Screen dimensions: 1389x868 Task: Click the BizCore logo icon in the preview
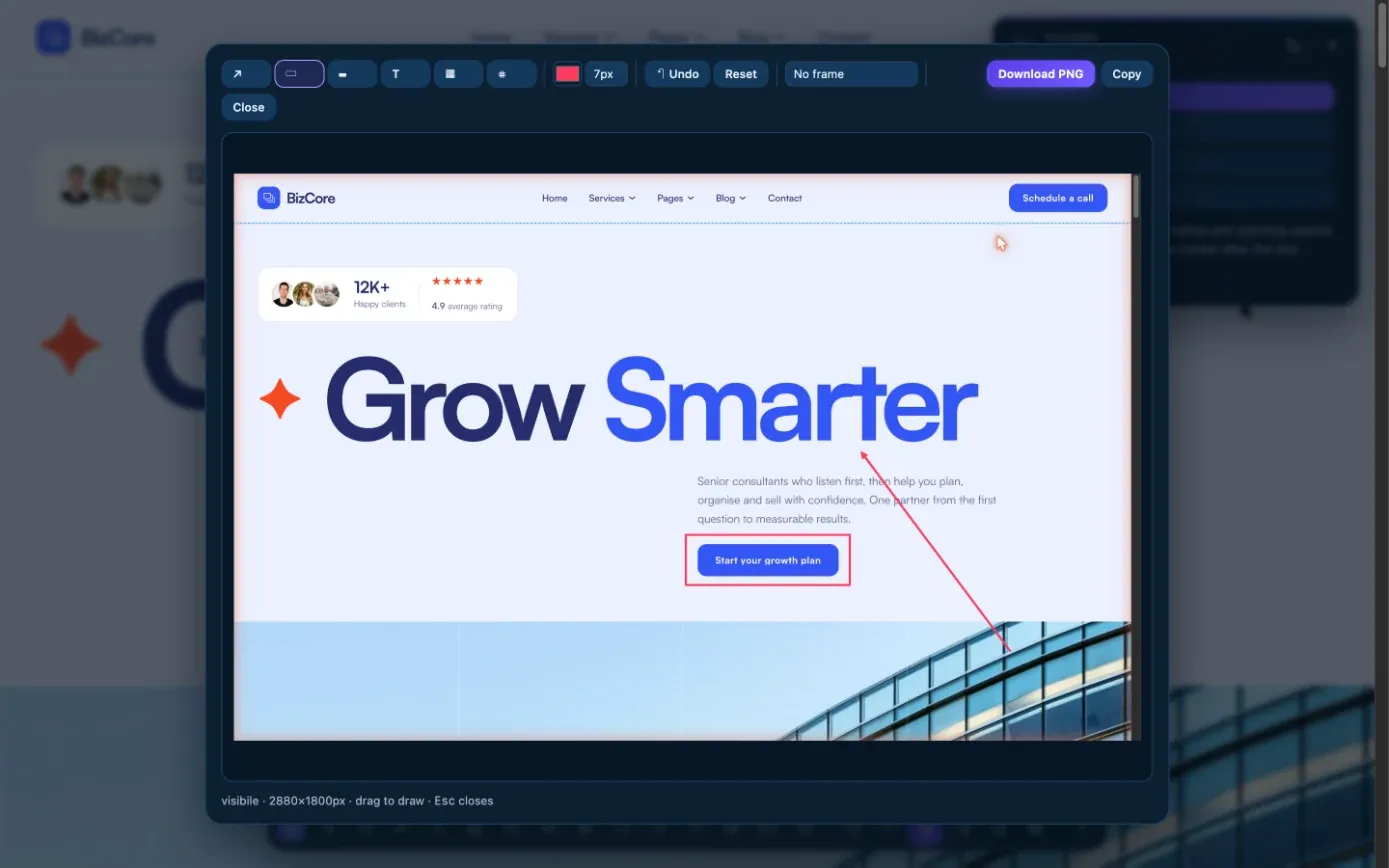(268, 198)
